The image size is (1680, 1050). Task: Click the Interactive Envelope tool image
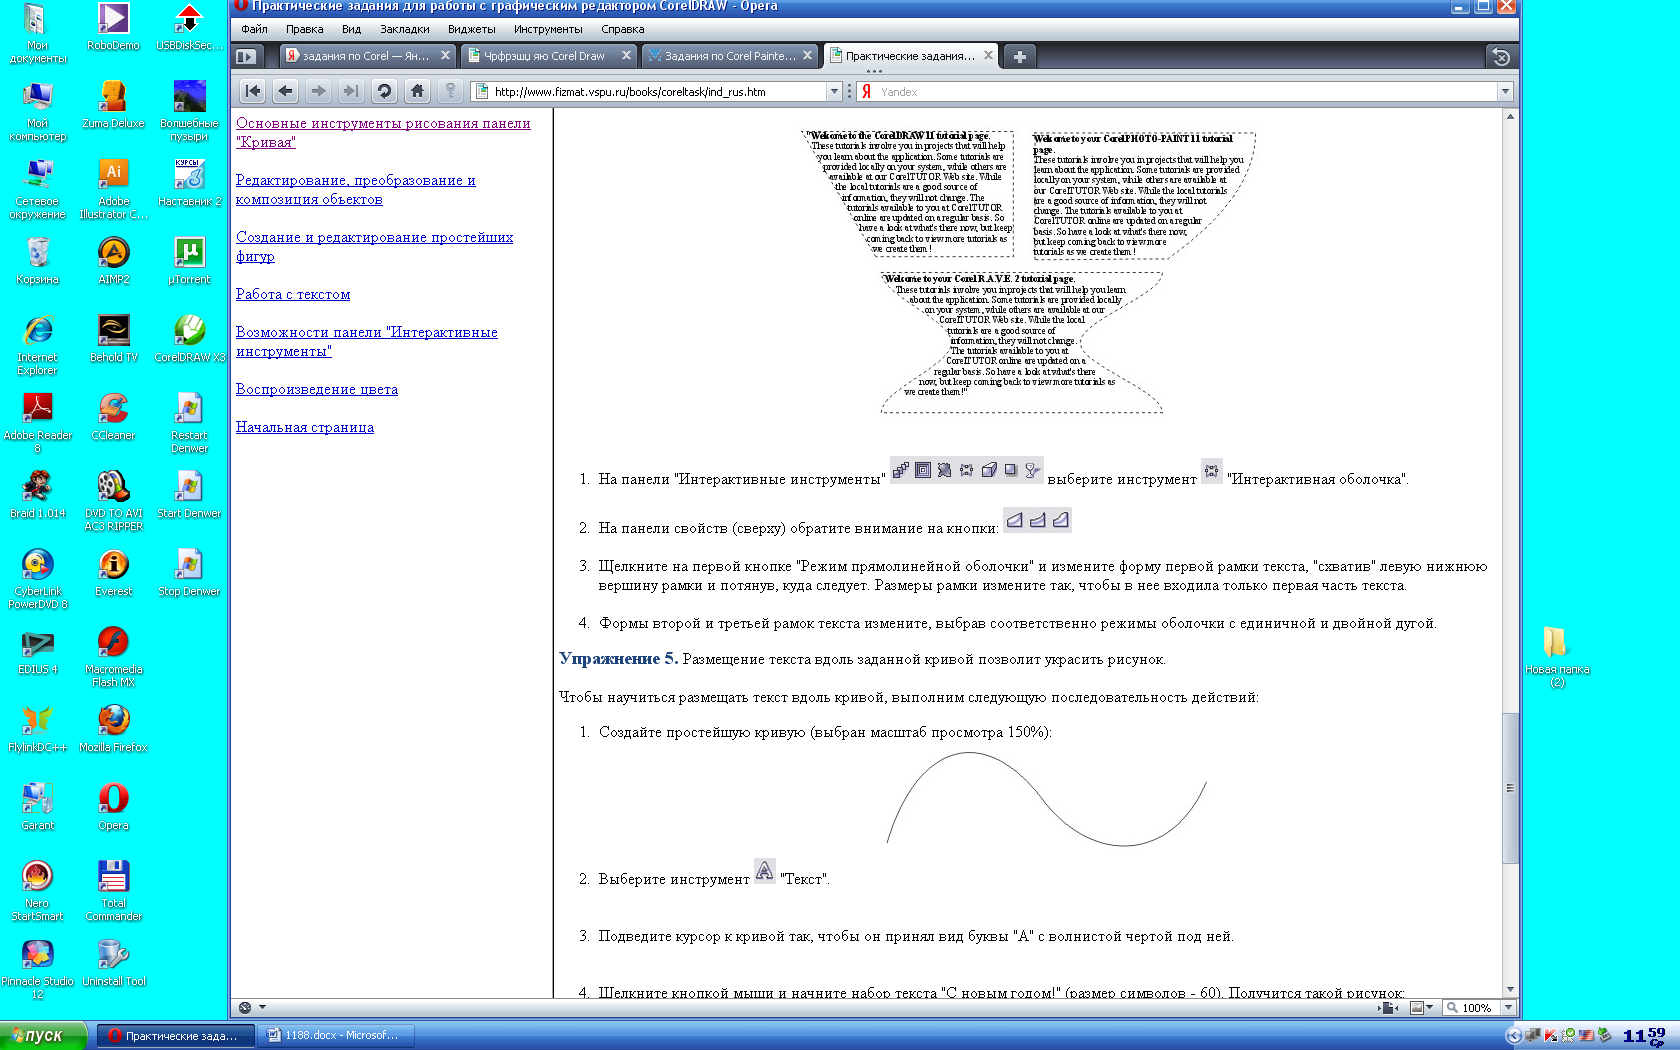[1212, 471]
